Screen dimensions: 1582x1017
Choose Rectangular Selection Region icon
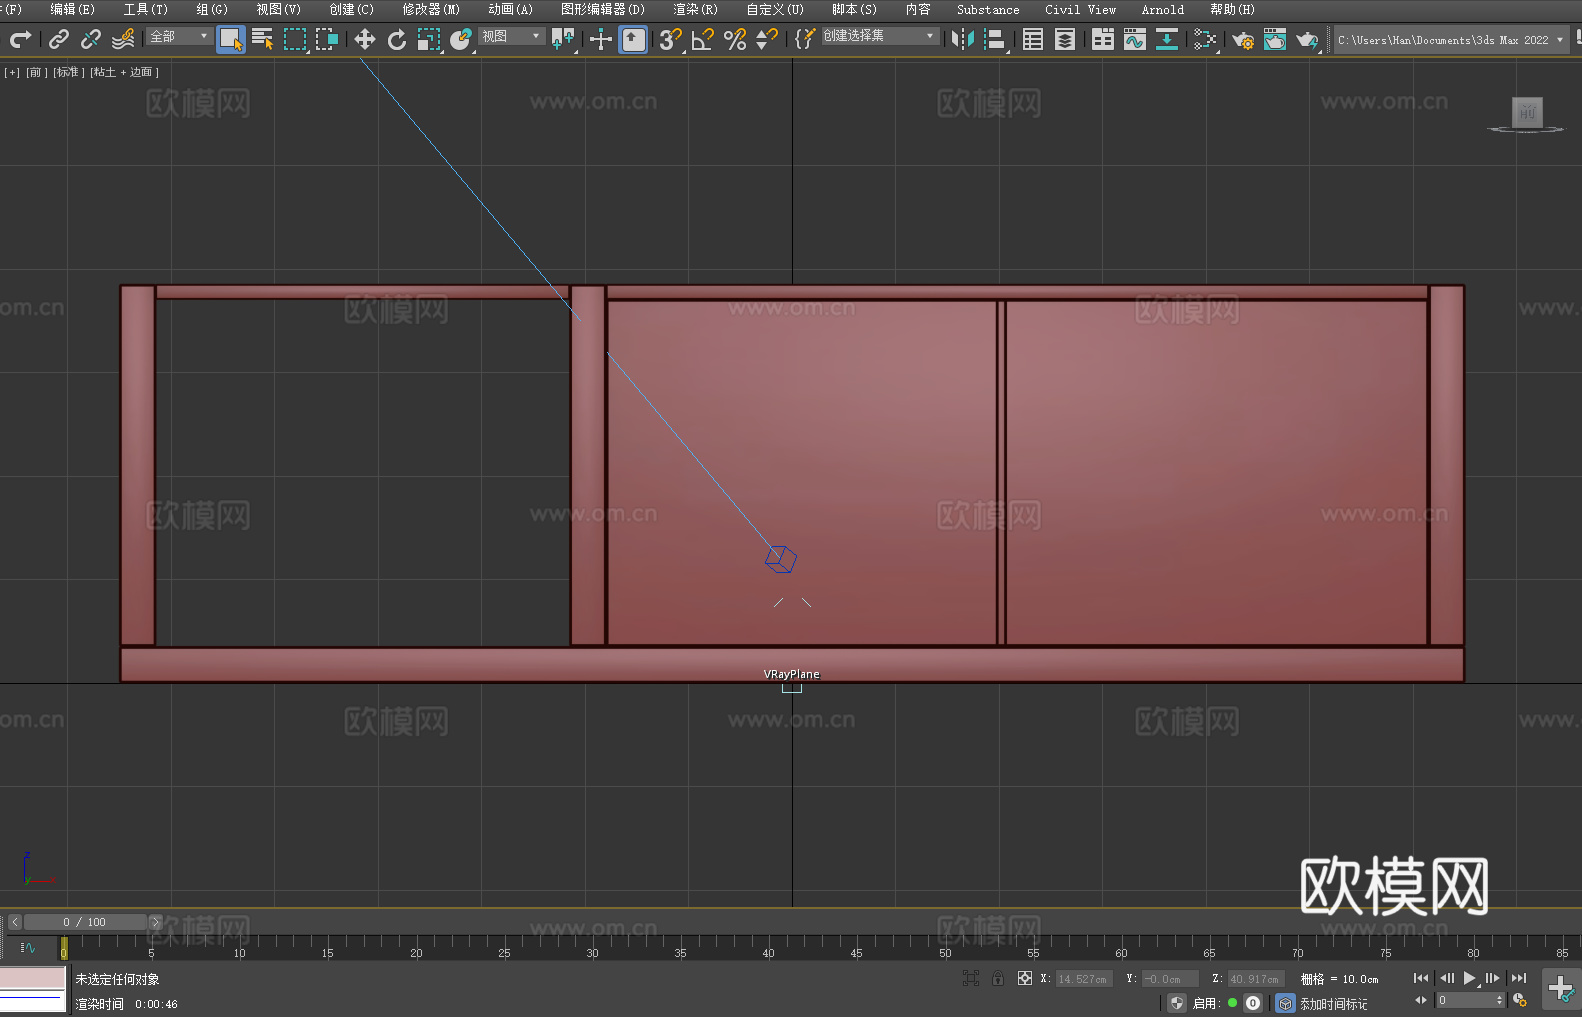click(x=295, y=39)
